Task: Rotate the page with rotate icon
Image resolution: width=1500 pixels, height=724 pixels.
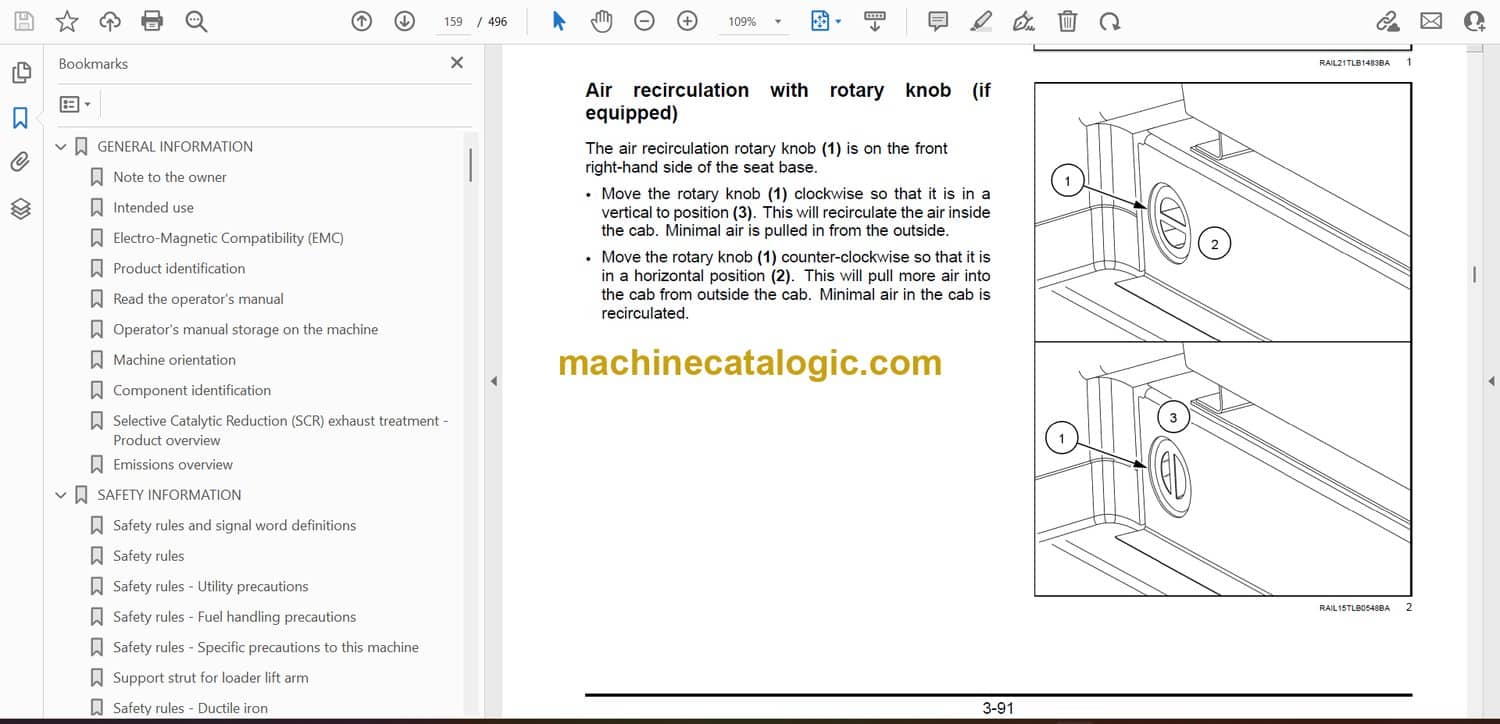Action: pos(1109,21)
